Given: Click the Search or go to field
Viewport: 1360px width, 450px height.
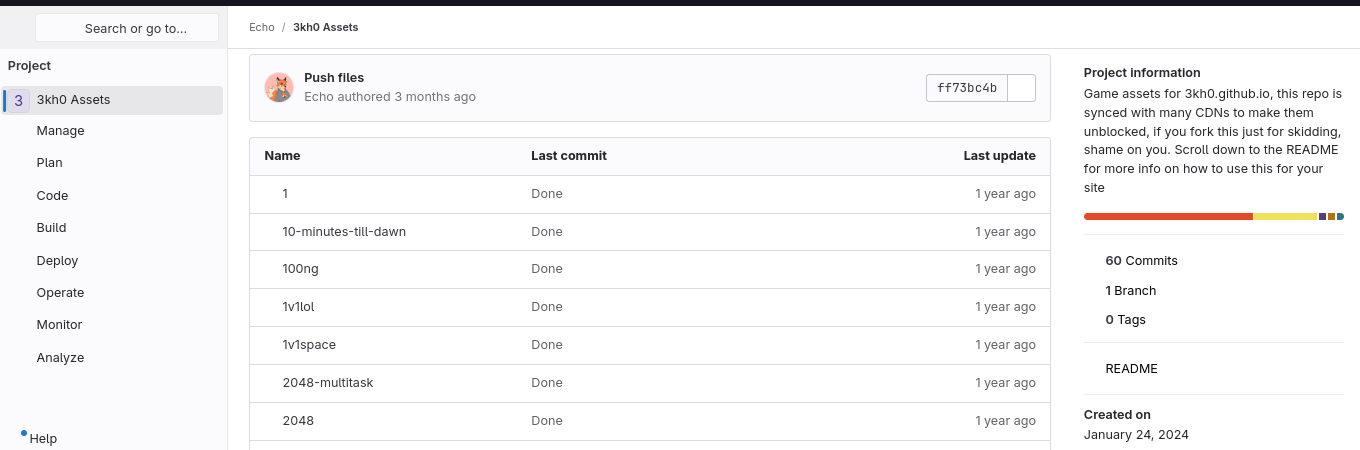Looking at the screenshot, I should (x=127, y=28).
